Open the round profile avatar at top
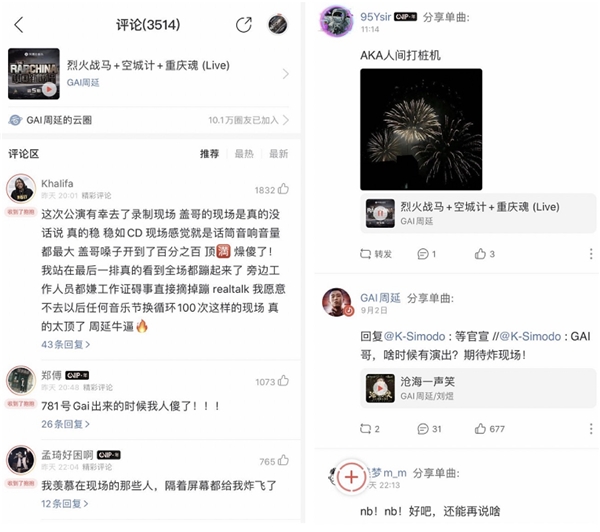 pyautogui.click(x=277, y=25)
